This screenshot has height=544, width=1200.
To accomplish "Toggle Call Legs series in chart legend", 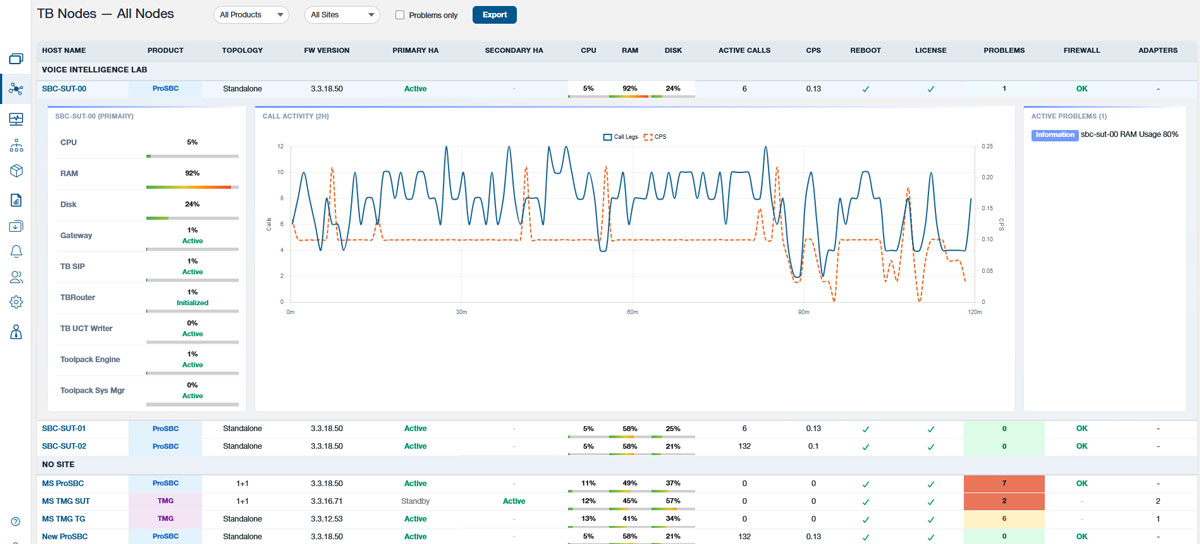I will pos(620,136).
